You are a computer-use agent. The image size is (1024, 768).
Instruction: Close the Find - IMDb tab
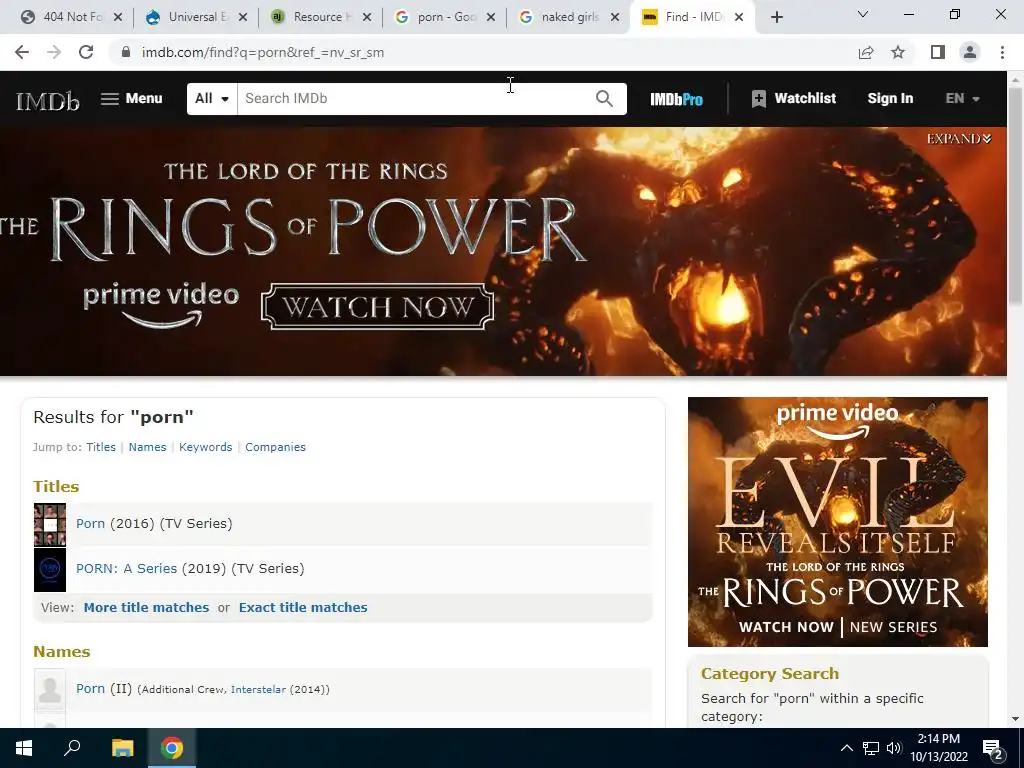click(739, 17)
